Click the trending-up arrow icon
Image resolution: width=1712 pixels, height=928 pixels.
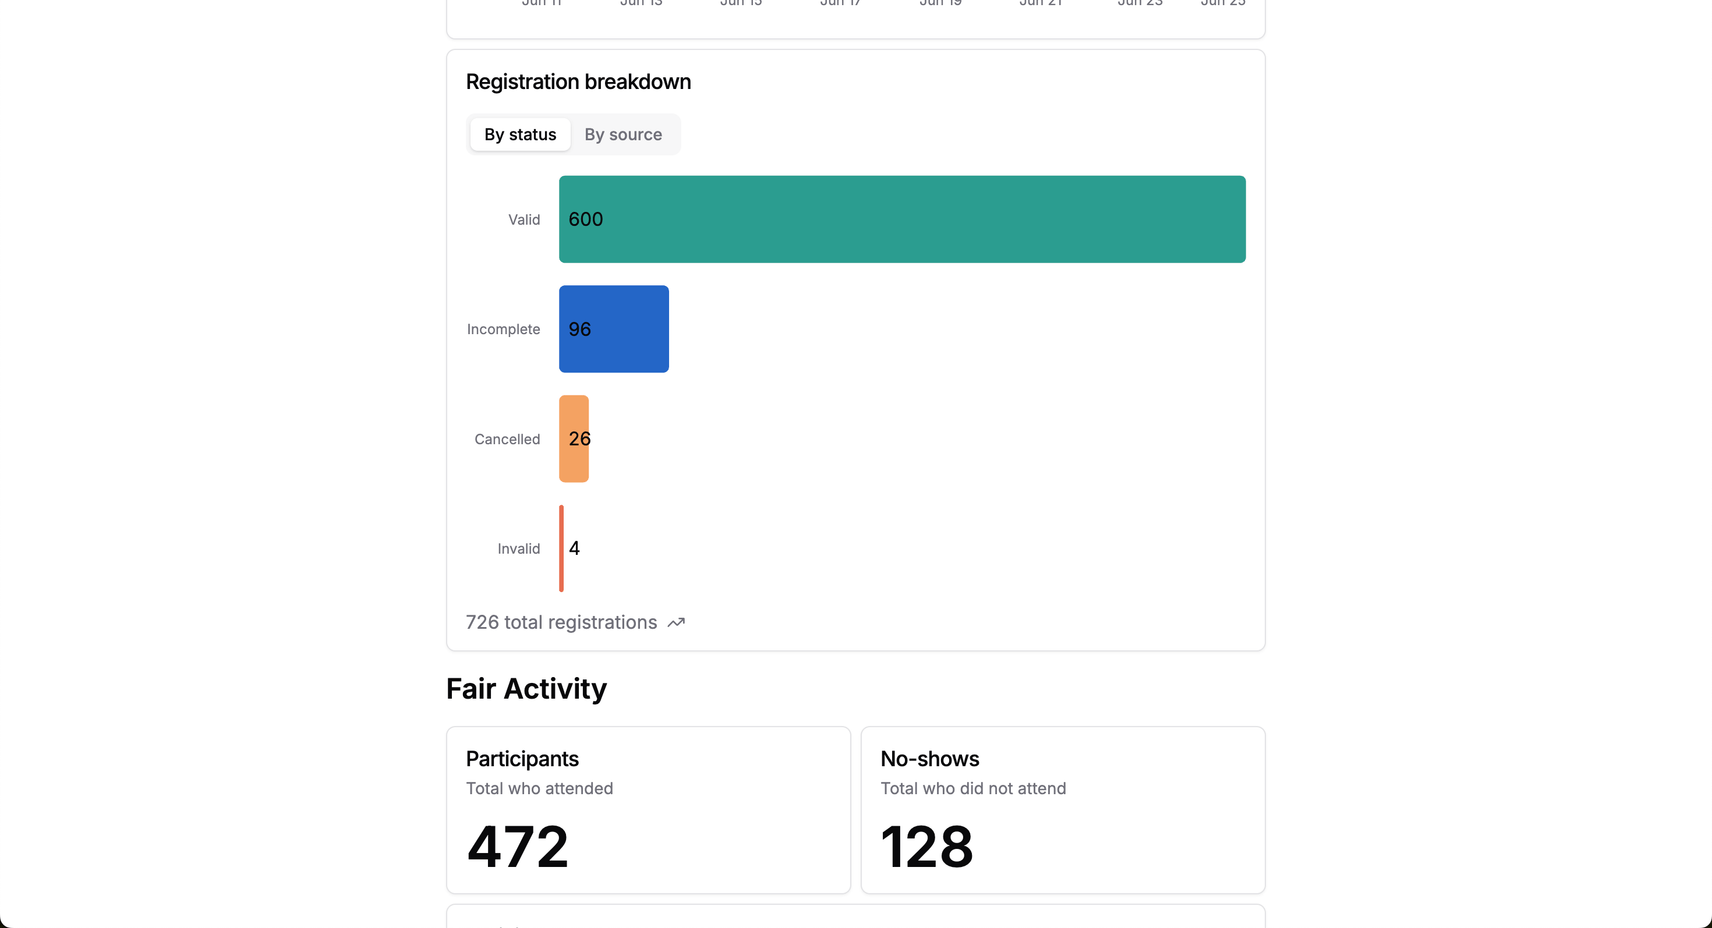tap(676, 623)
